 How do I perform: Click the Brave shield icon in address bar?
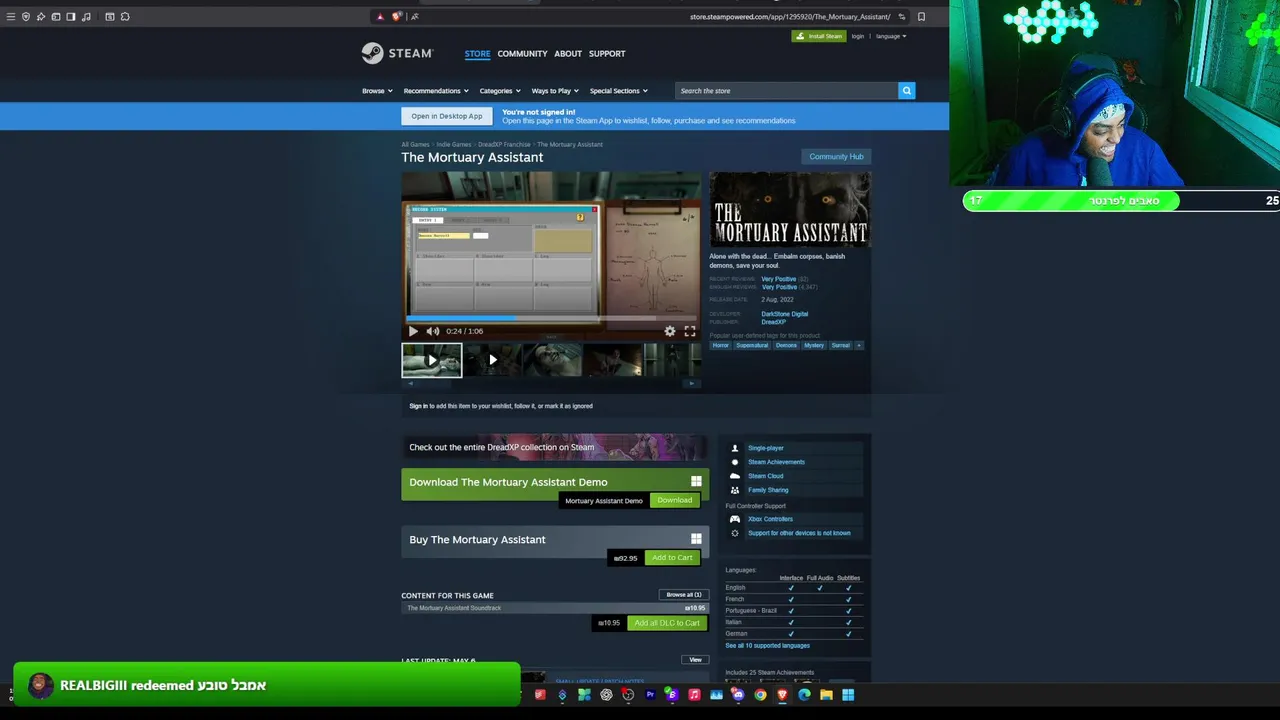tap(397, 16)
